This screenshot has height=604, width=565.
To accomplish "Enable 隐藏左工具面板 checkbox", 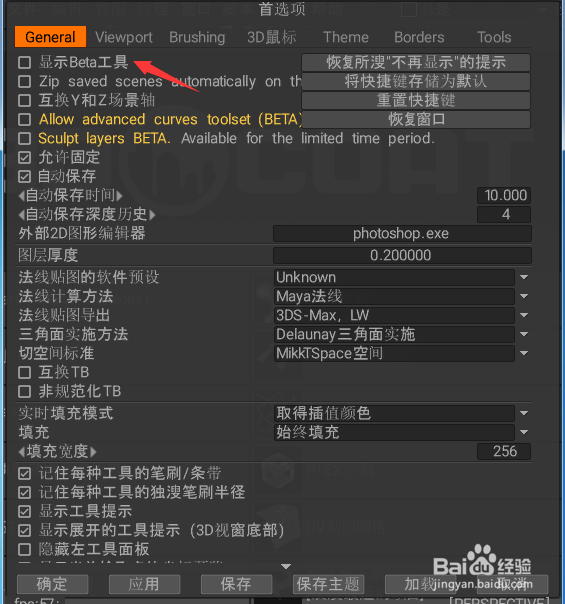I will [x=25, y=549].
